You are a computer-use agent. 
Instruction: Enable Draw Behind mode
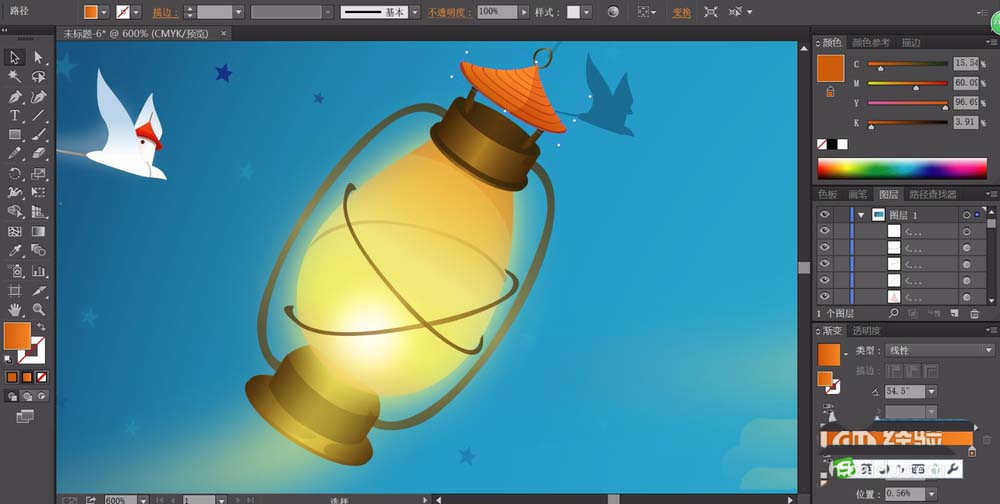27,396
